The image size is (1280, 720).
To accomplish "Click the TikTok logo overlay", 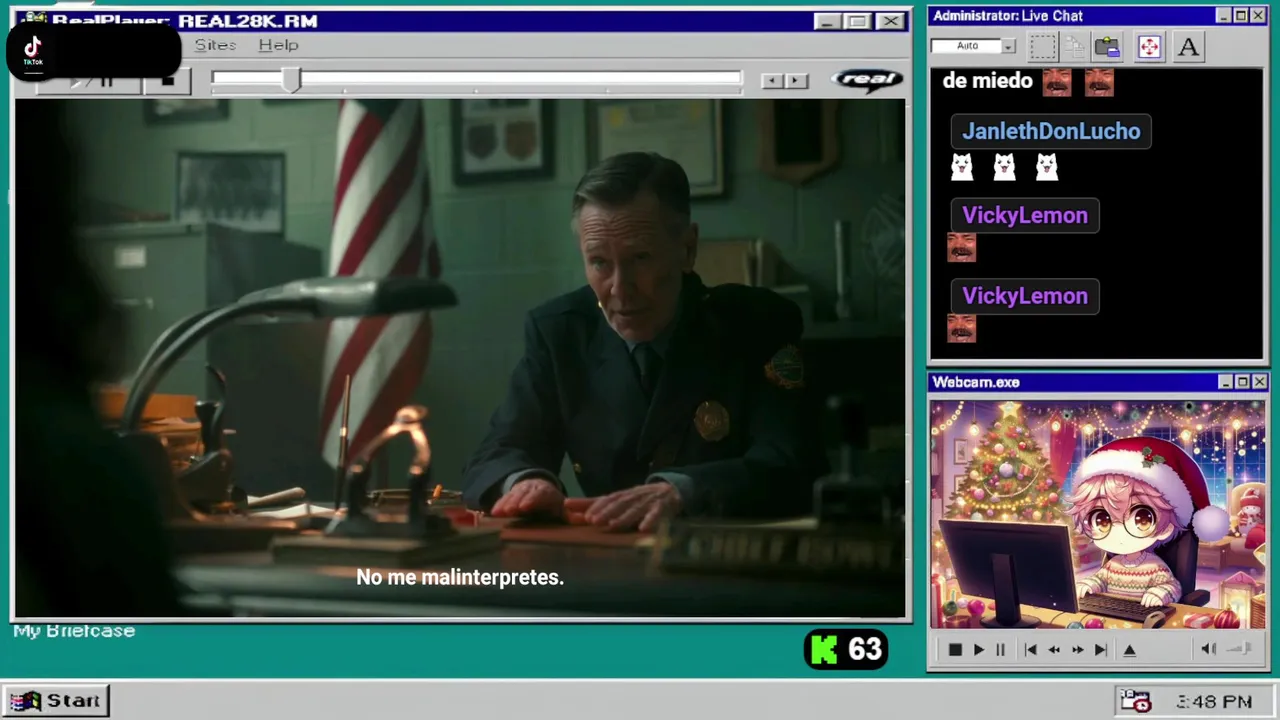I will 33,50.
